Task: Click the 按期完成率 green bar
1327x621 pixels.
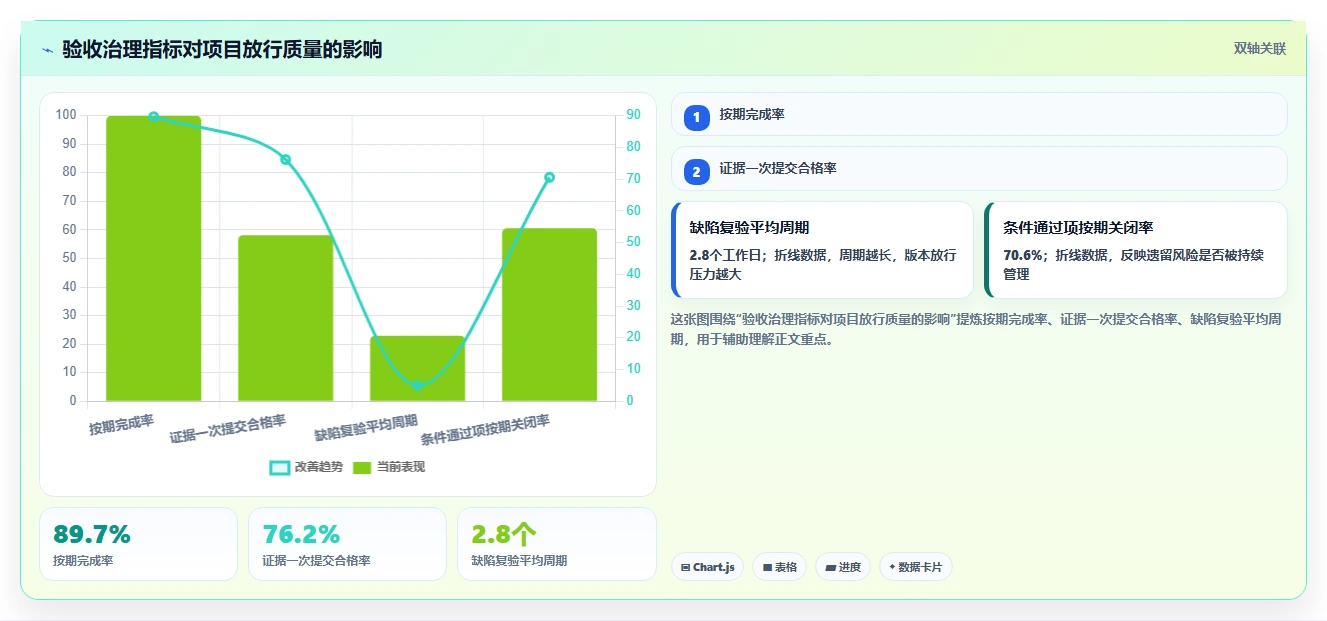Action: point(154,259)
